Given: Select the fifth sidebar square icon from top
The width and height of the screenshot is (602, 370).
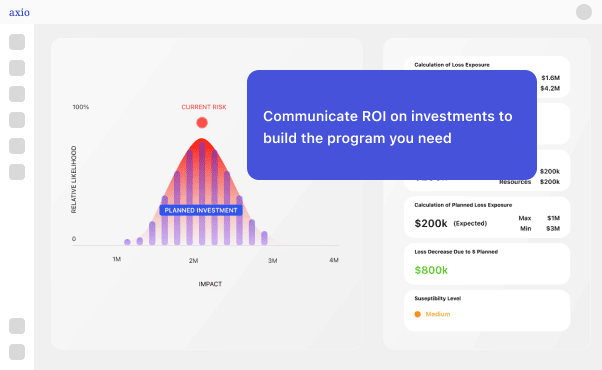Looking at the screenshot, I should [17, 146].
